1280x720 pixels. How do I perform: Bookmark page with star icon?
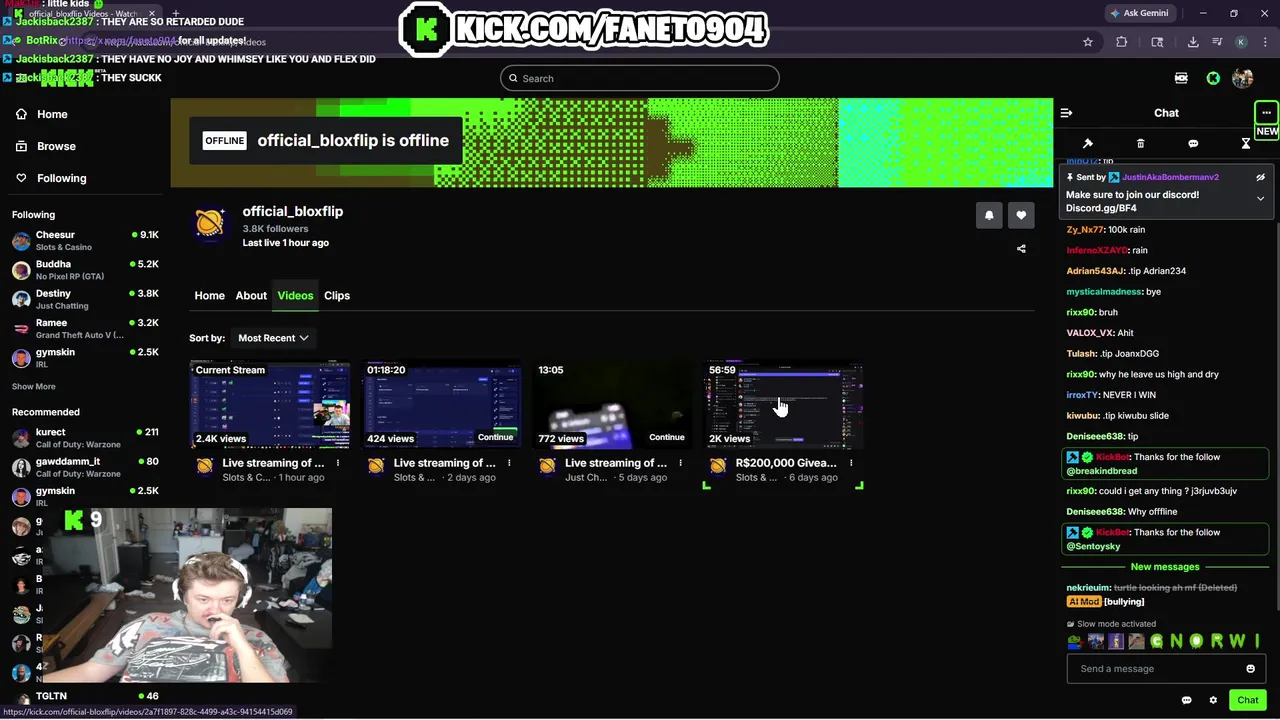1088,42
